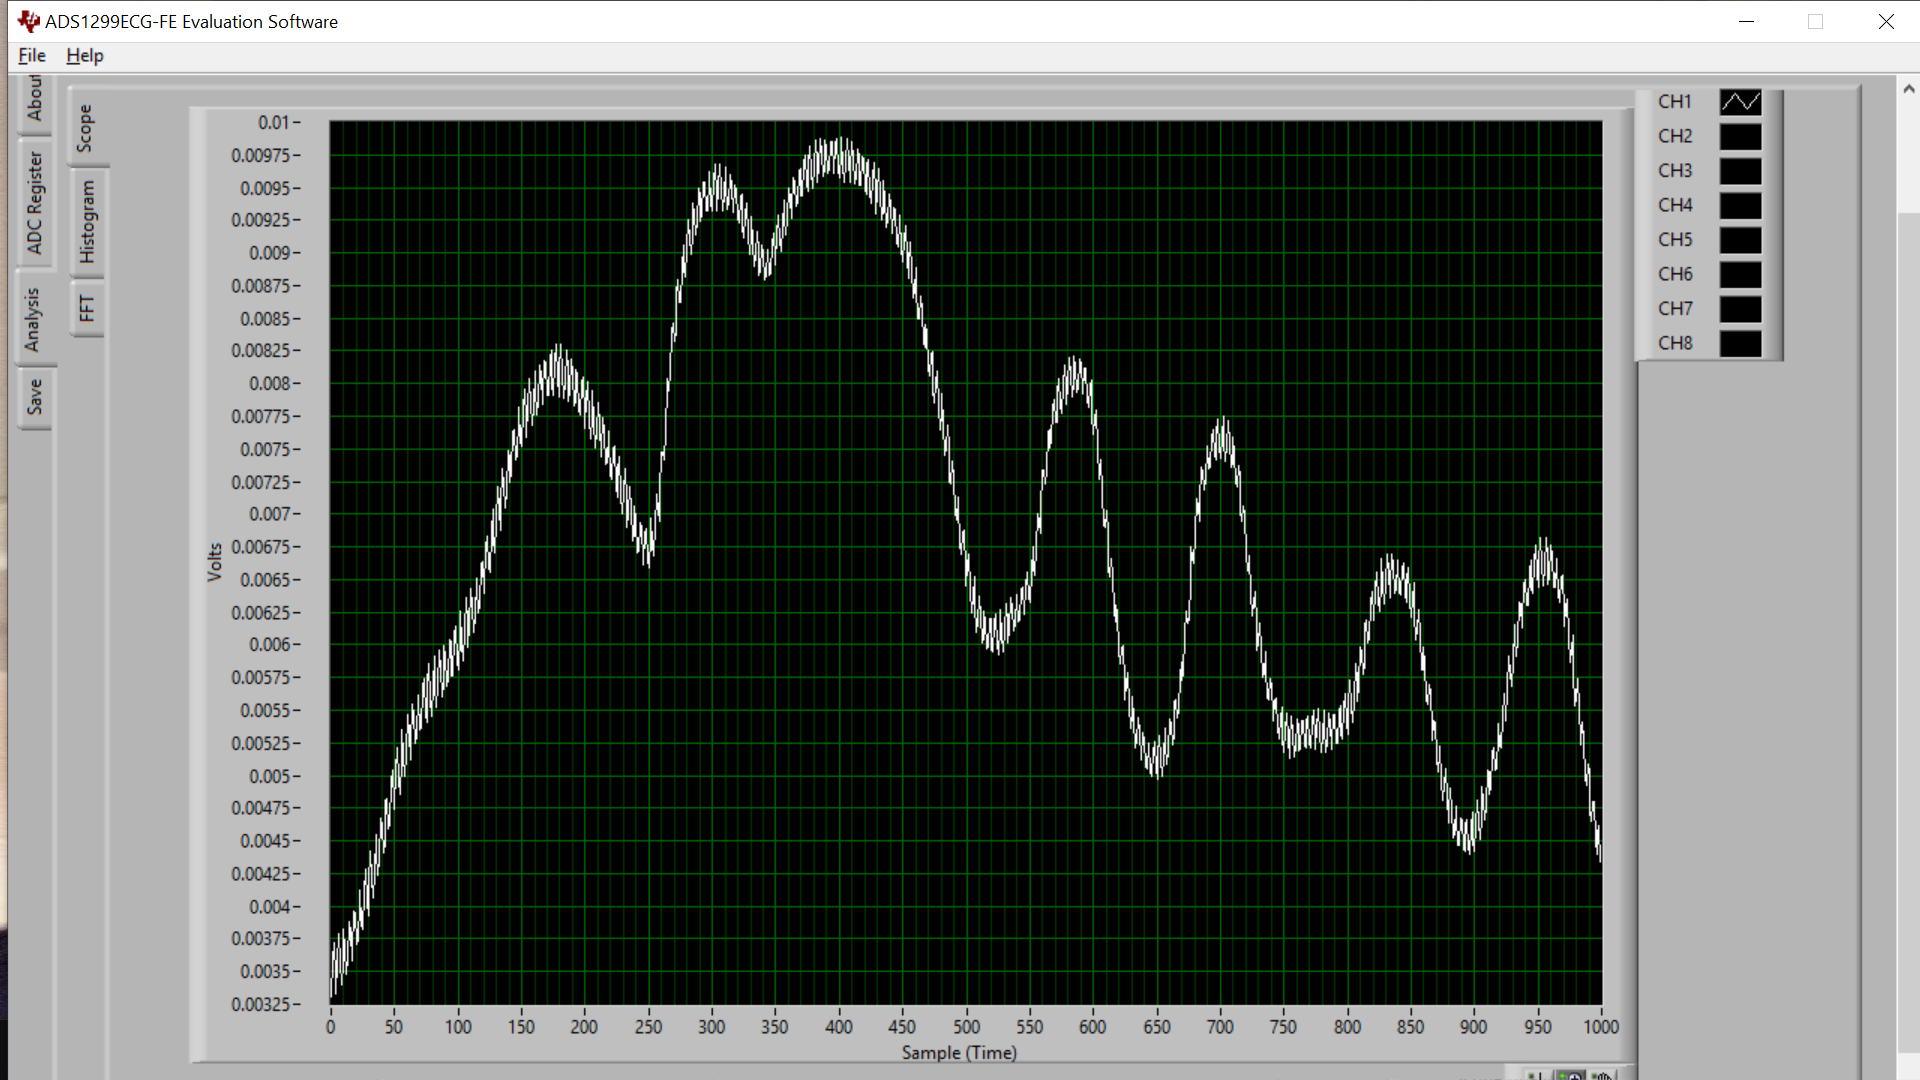Viewport: 1920px width, 1080px height.
Task: Click the scroll up arrow on right scrollbar
Action: (x=1908, y=89)
